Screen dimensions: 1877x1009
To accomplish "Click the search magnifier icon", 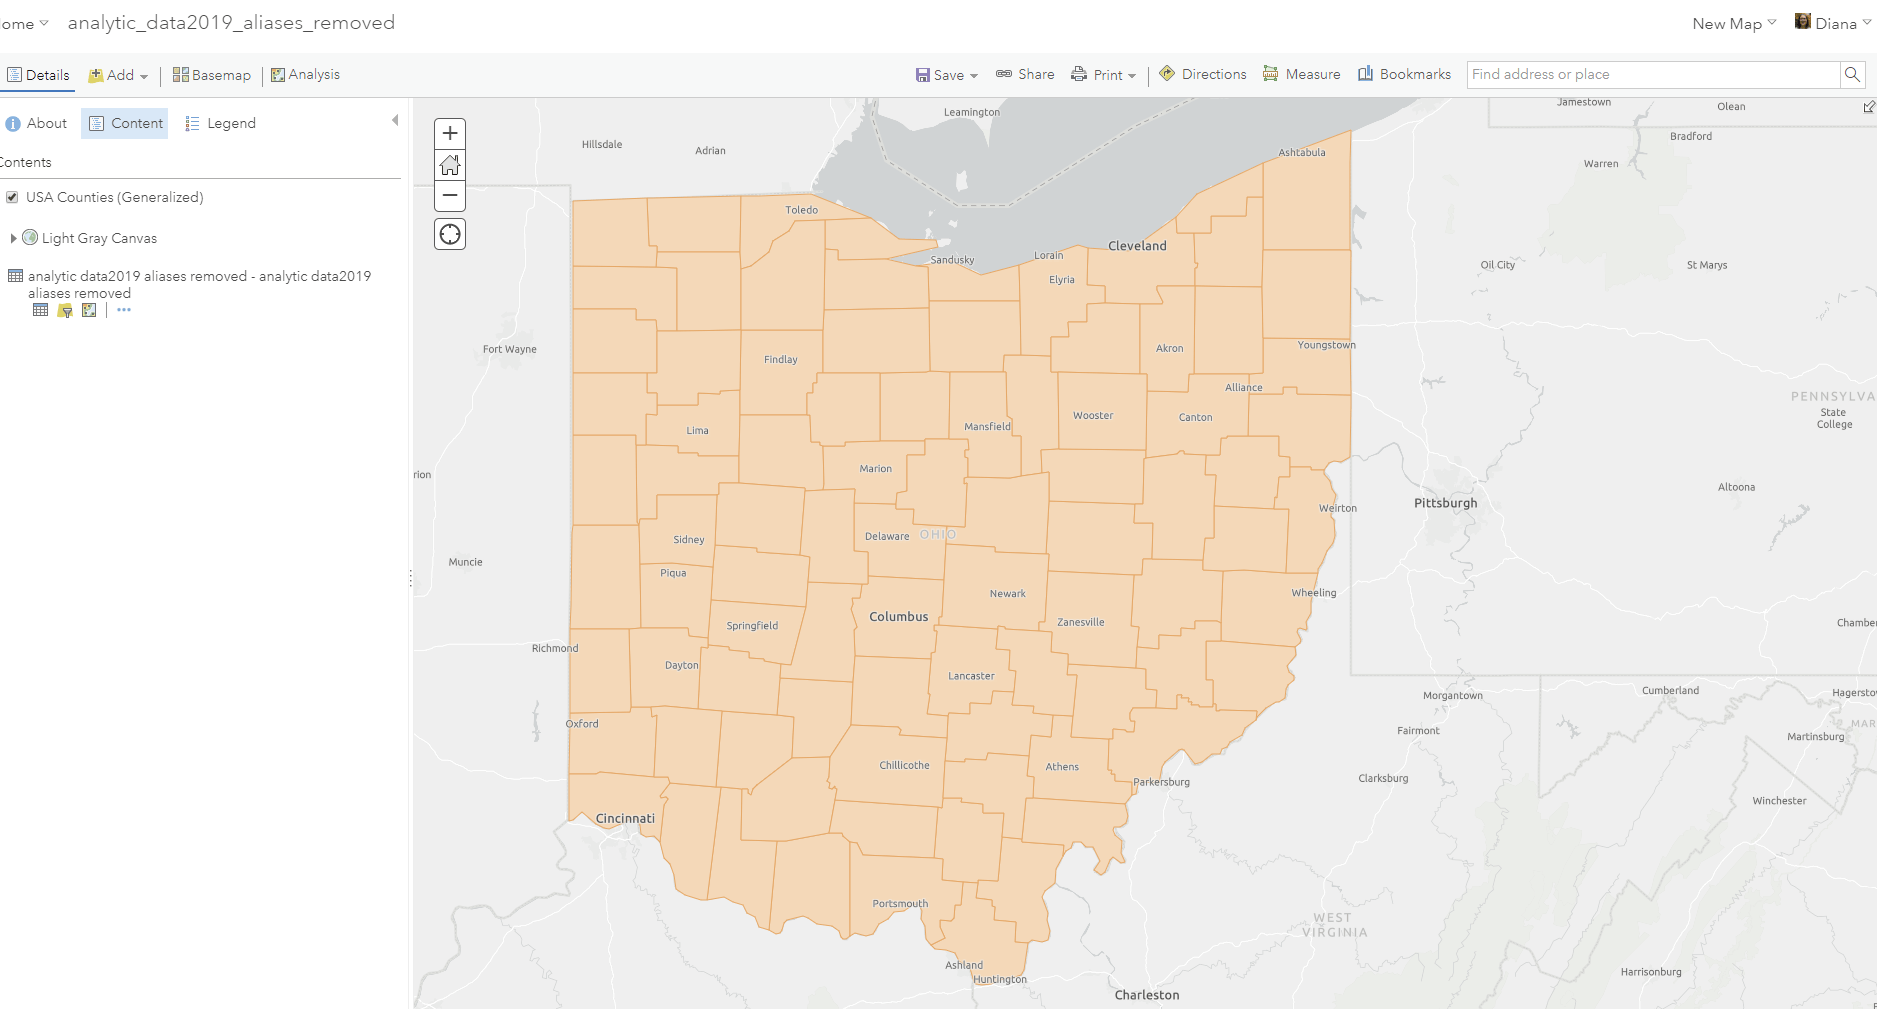I will pos(1852,74).
